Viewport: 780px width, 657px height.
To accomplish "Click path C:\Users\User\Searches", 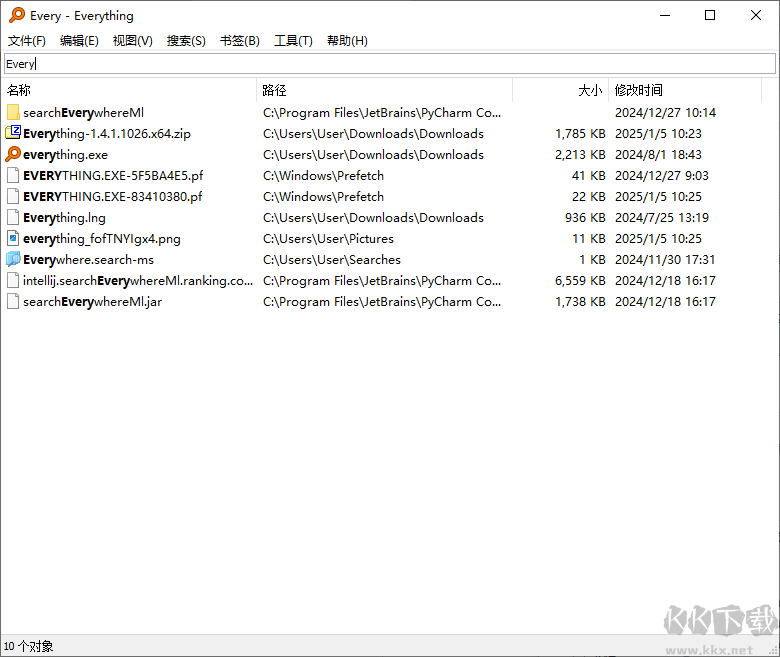I will [332, 260].
